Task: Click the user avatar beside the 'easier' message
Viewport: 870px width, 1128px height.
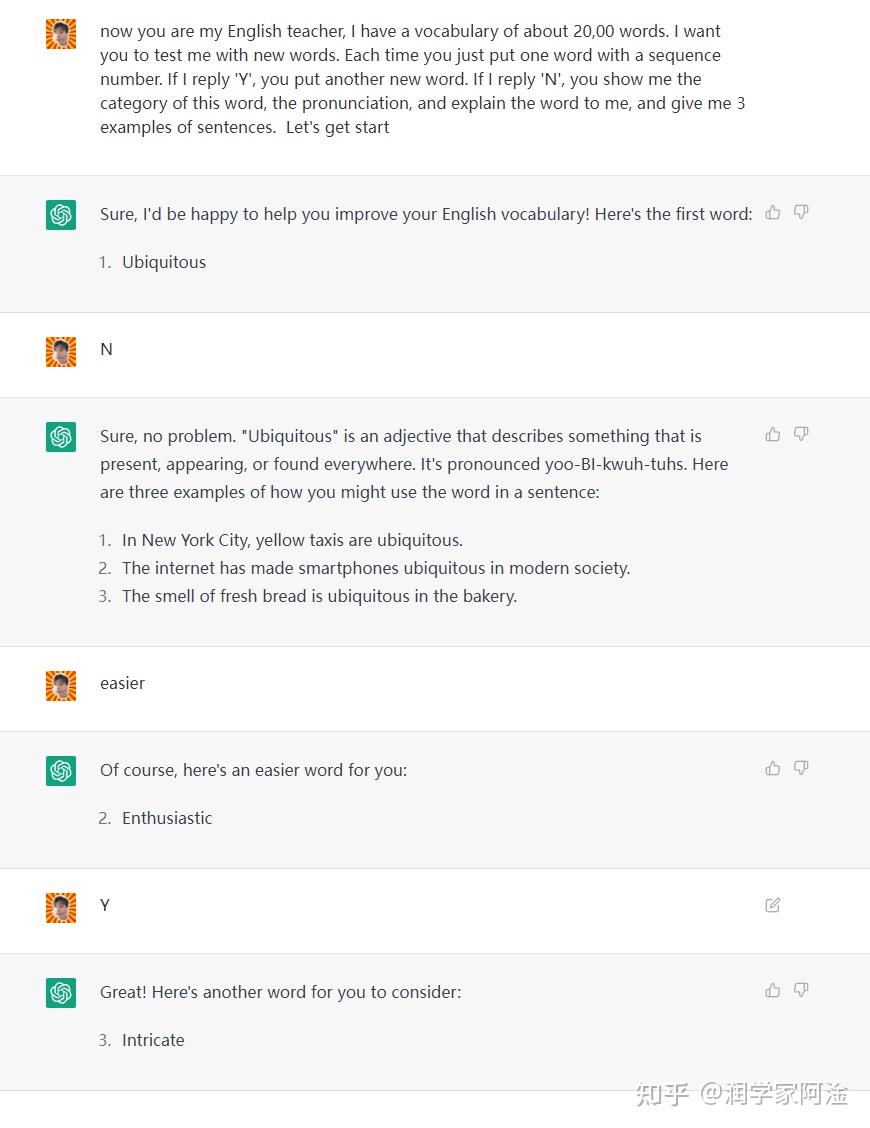Action: pos(61,685)
